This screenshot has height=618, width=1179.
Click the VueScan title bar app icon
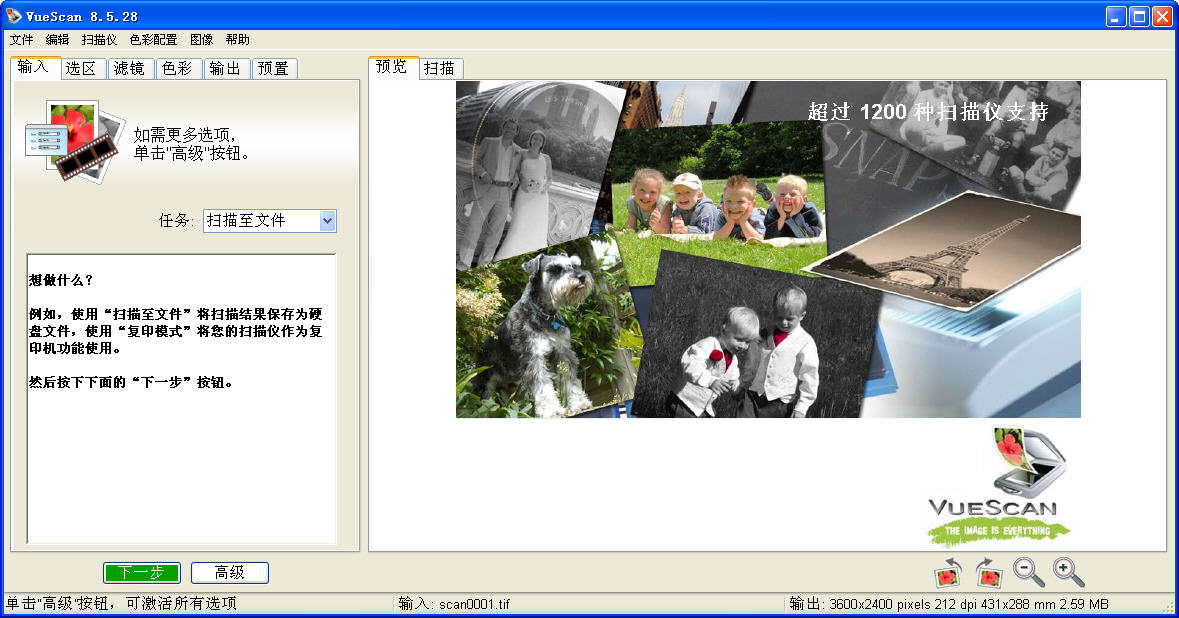(13, 16)
